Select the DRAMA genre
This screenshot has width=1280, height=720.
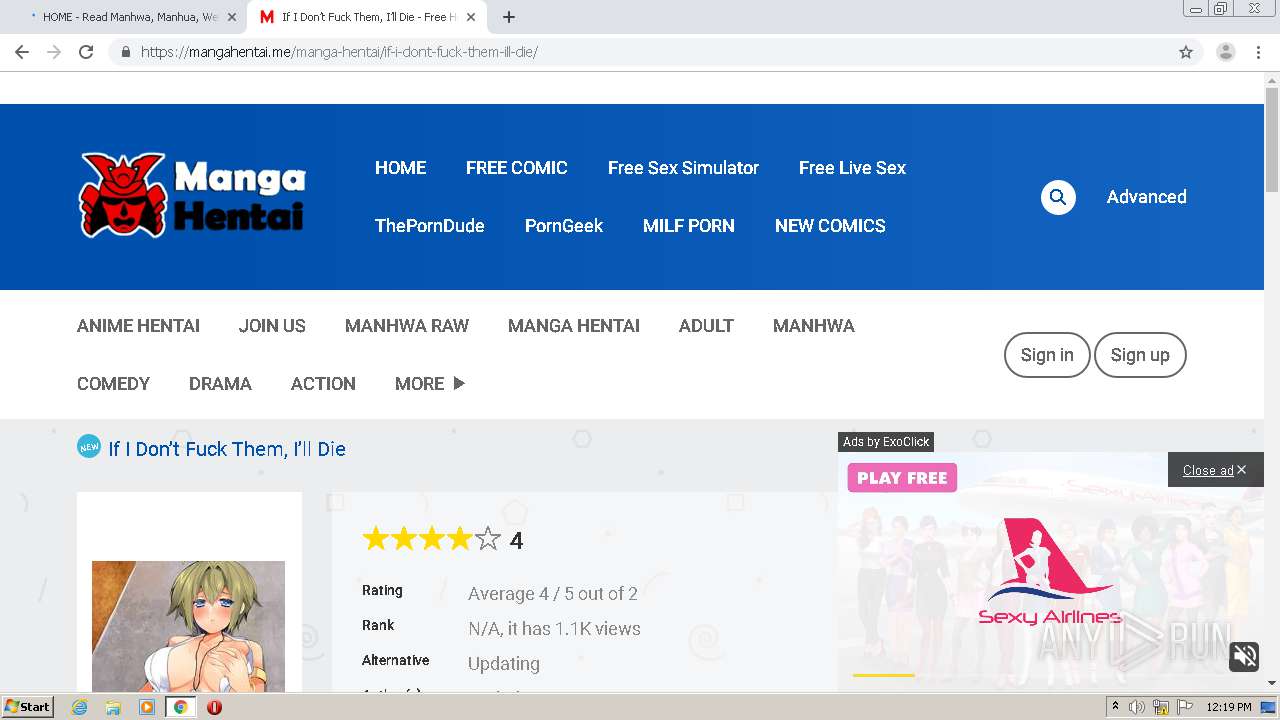(220, 384)
